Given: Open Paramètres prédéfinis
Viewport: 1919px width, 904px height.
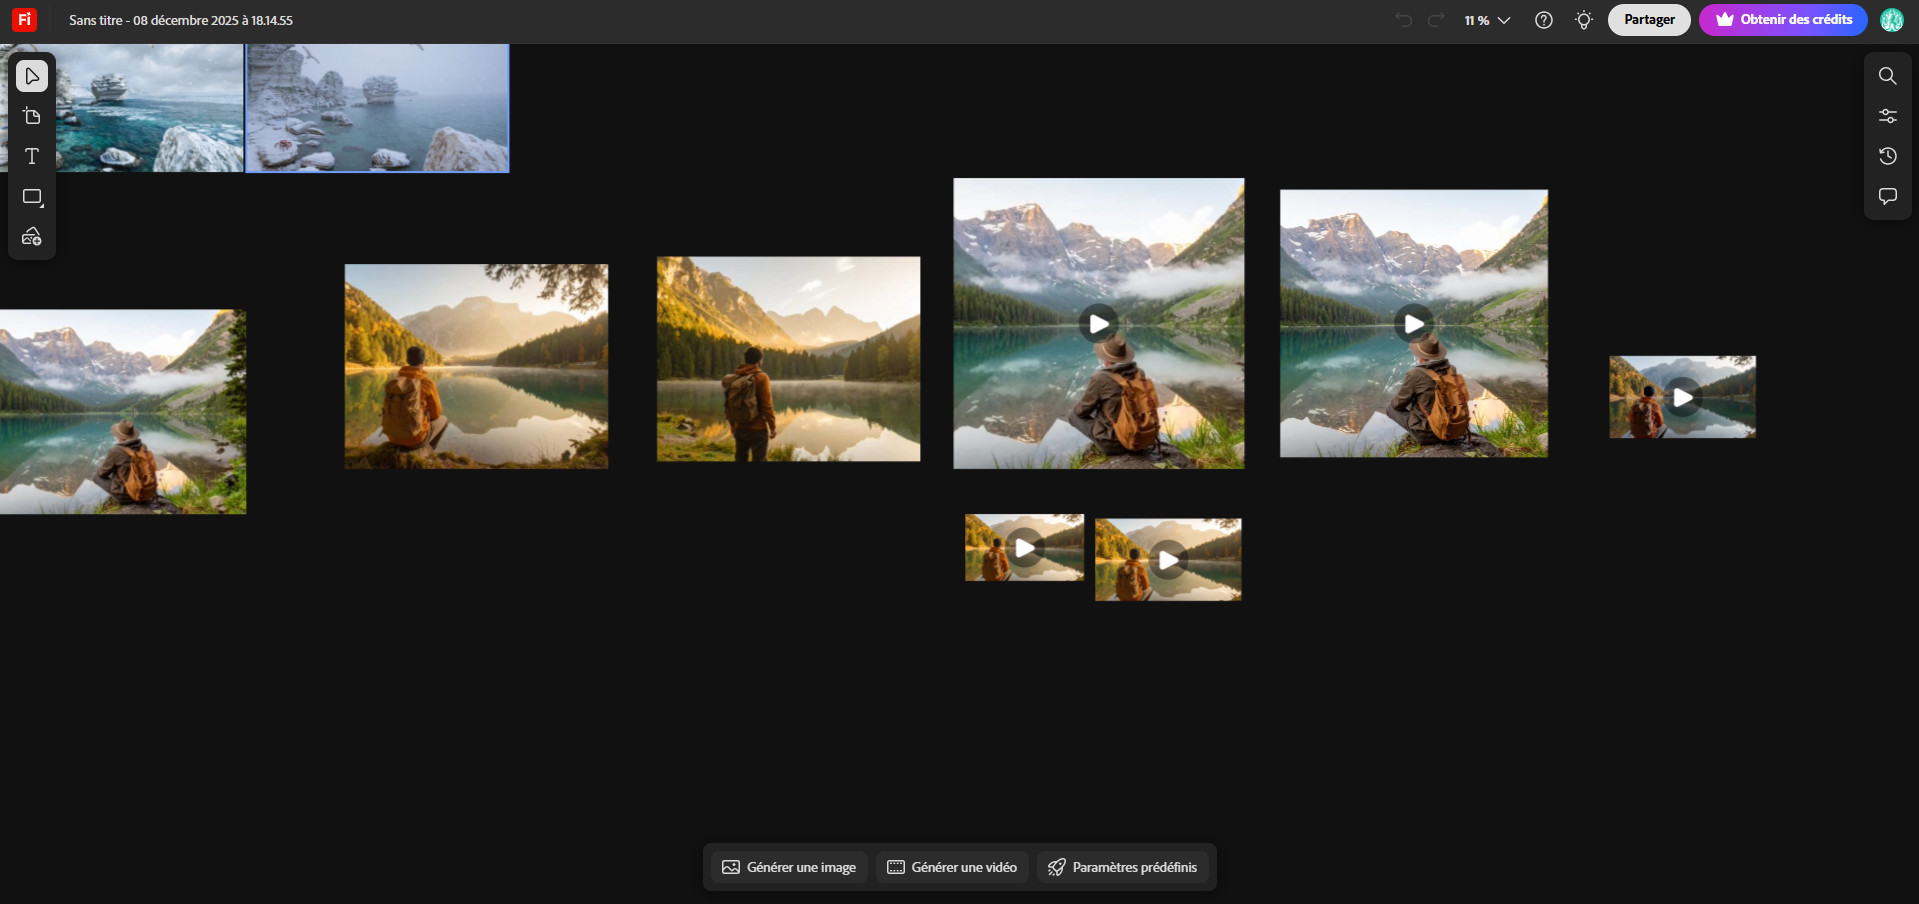Looking at the screenshot, I should [x=1122, y=867].
